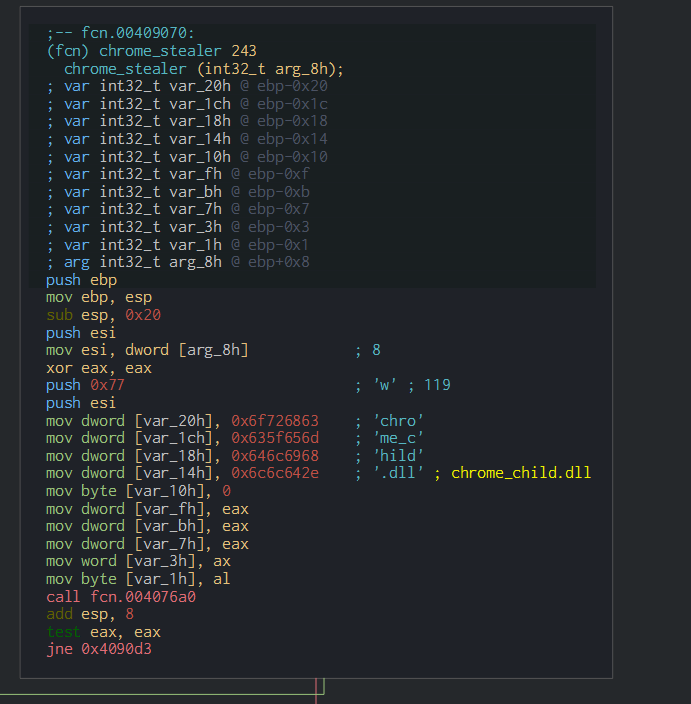Image resolution: width=691 pixels, height=704 pixels.
Task: Click the 'sub esp, 0x20' instruction
Action: pos(103,315)
